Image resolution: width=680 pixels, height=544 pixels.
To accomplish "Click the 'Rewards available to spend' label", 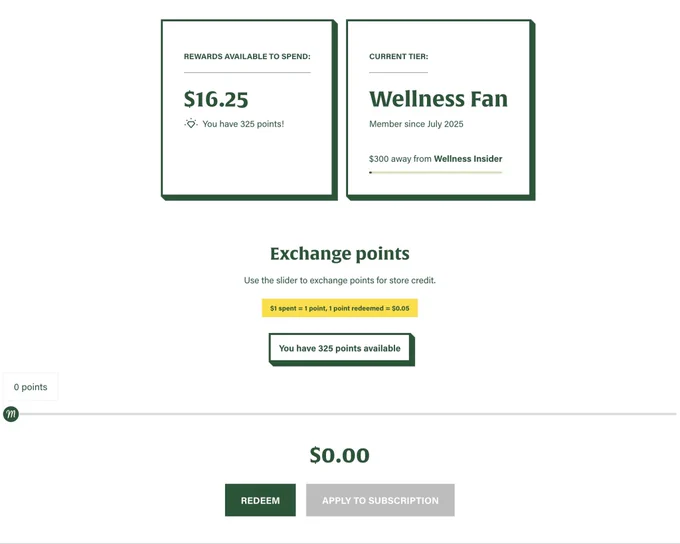I will (247, 56).
